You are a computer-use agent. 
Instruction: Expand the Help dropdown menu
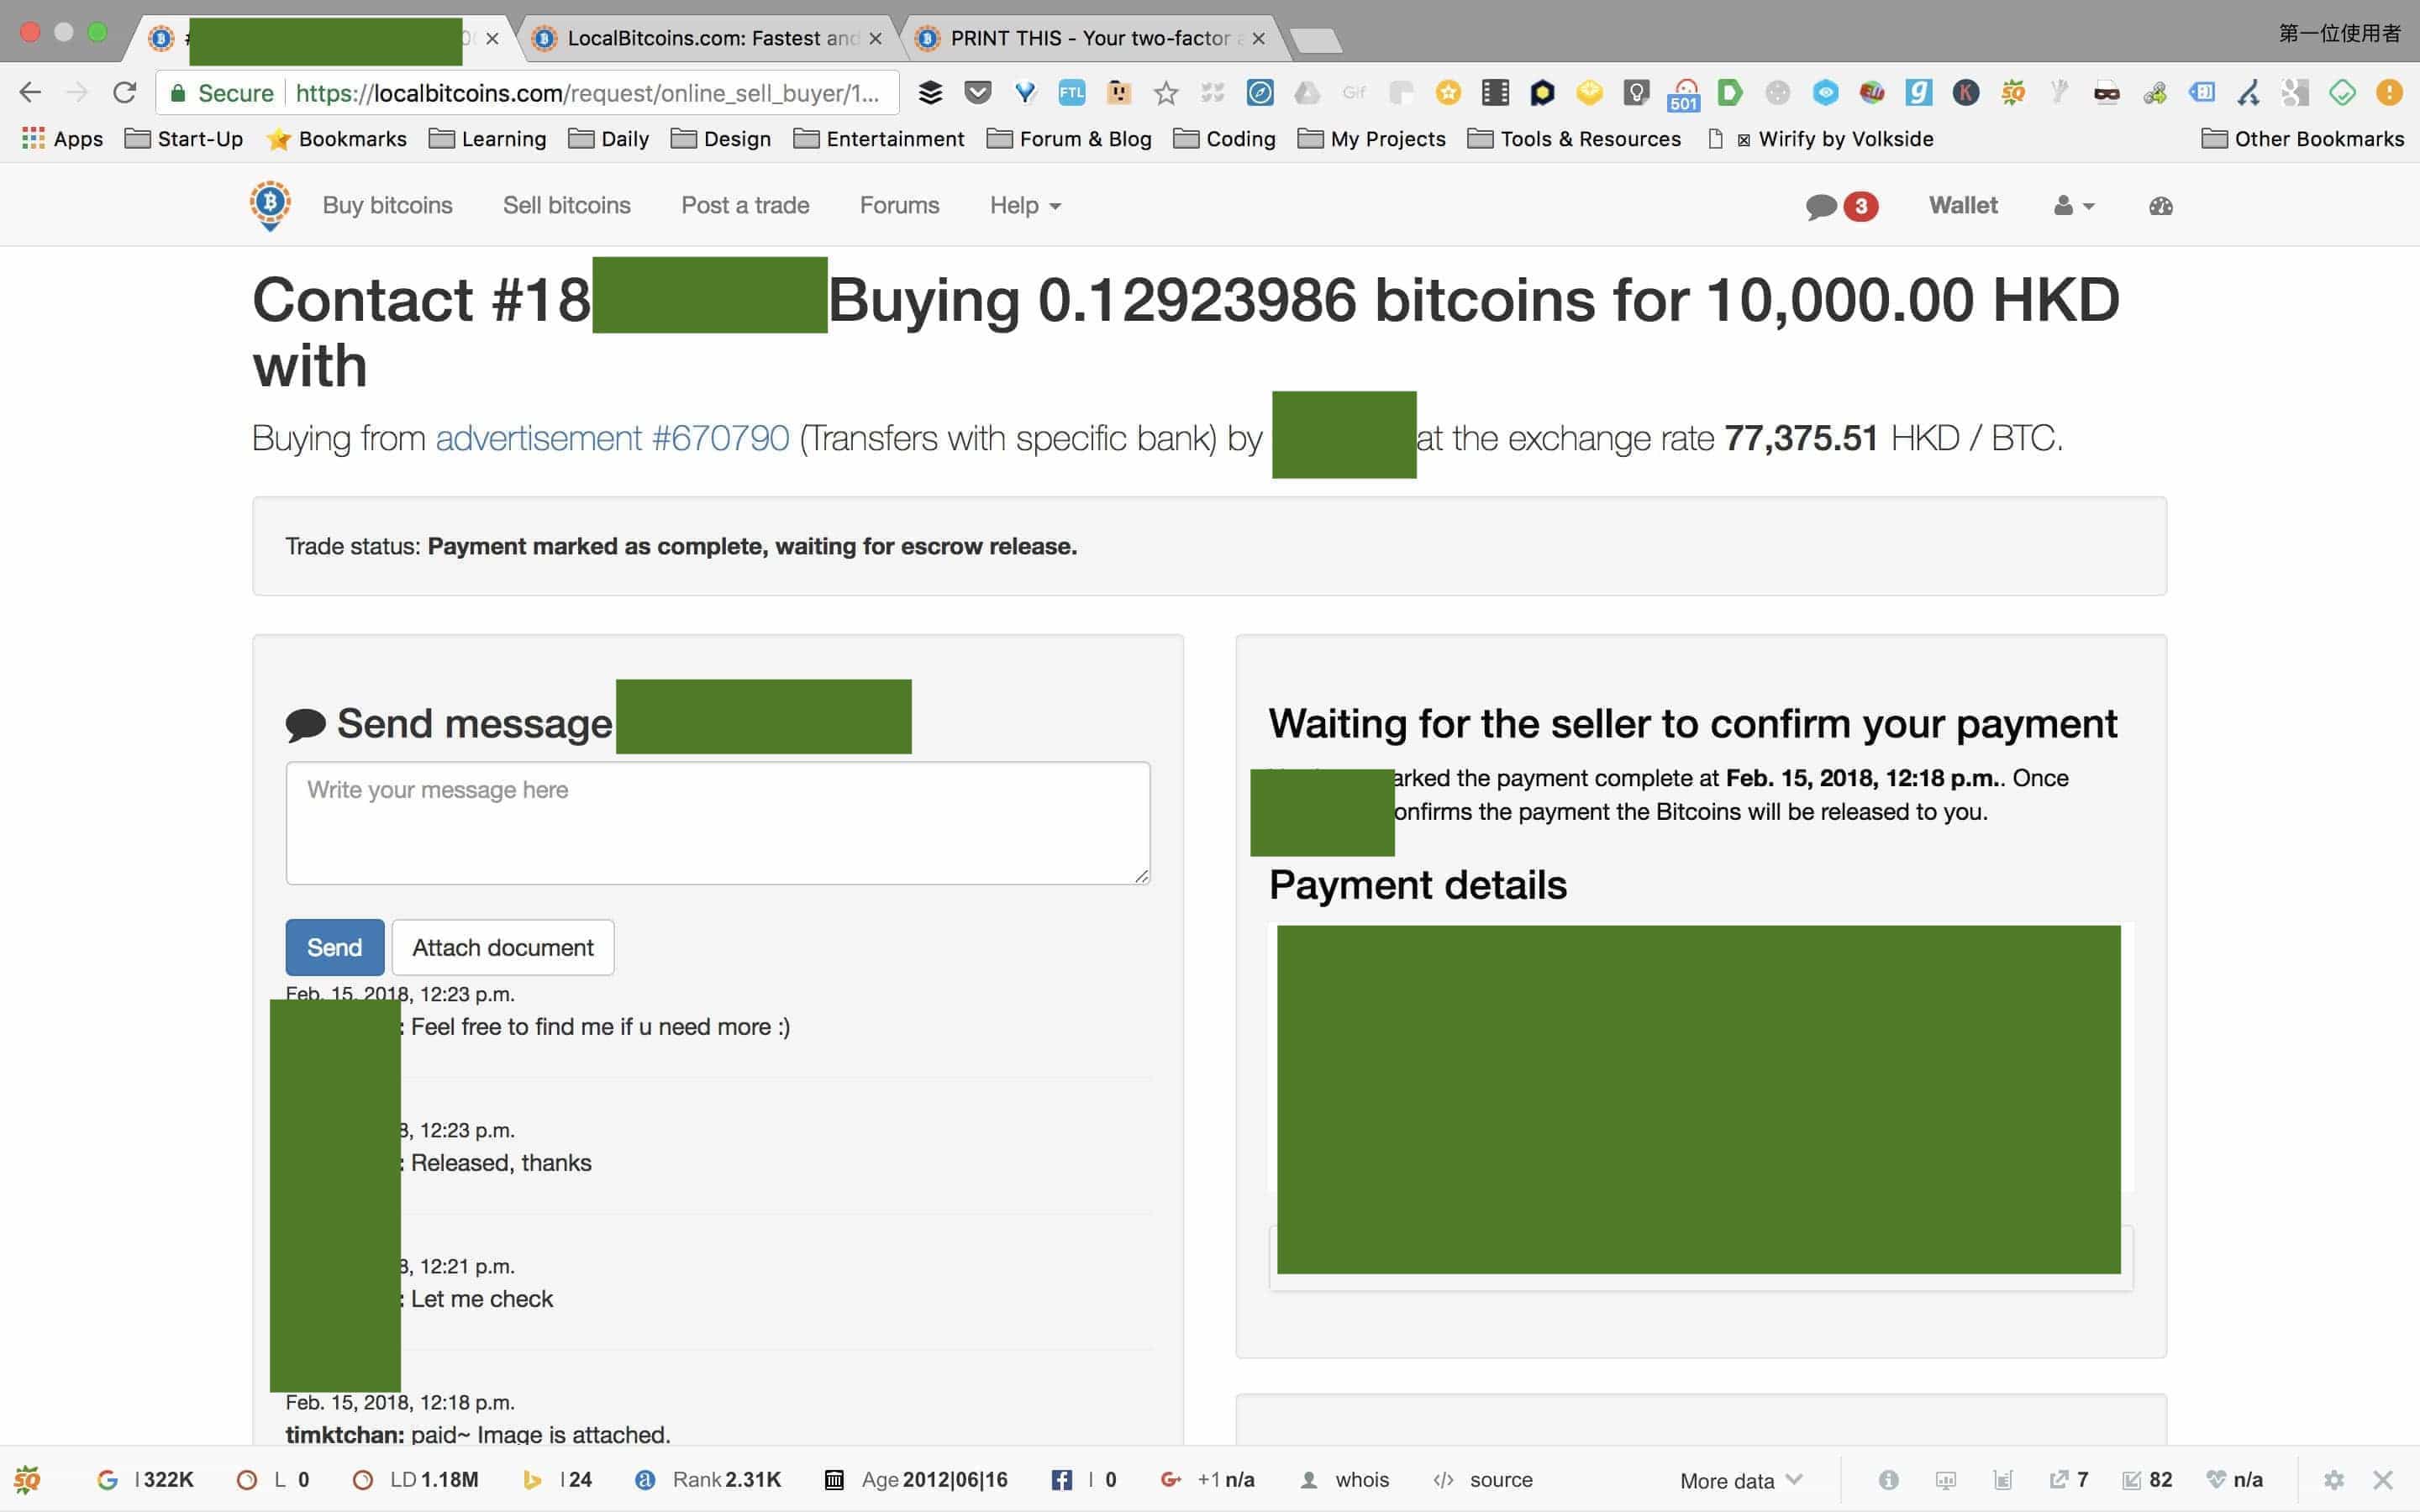(x=1025, y=206)
